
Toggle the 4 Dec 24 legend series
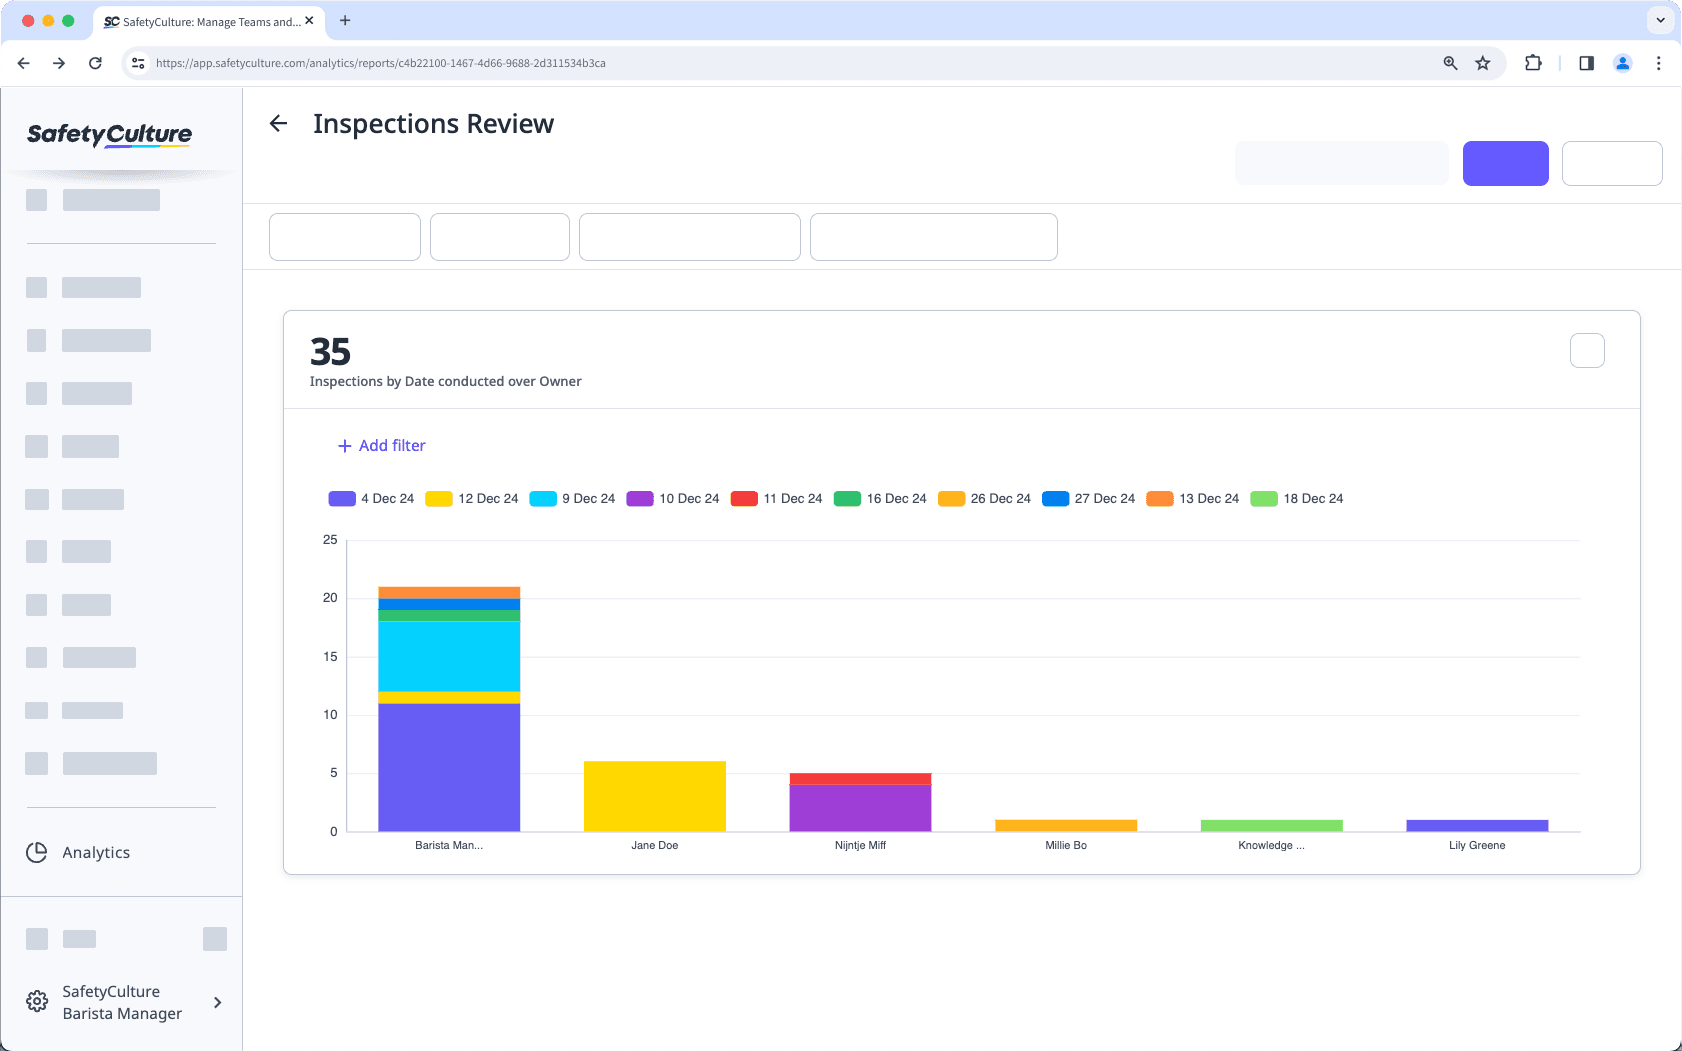(341, 498)
